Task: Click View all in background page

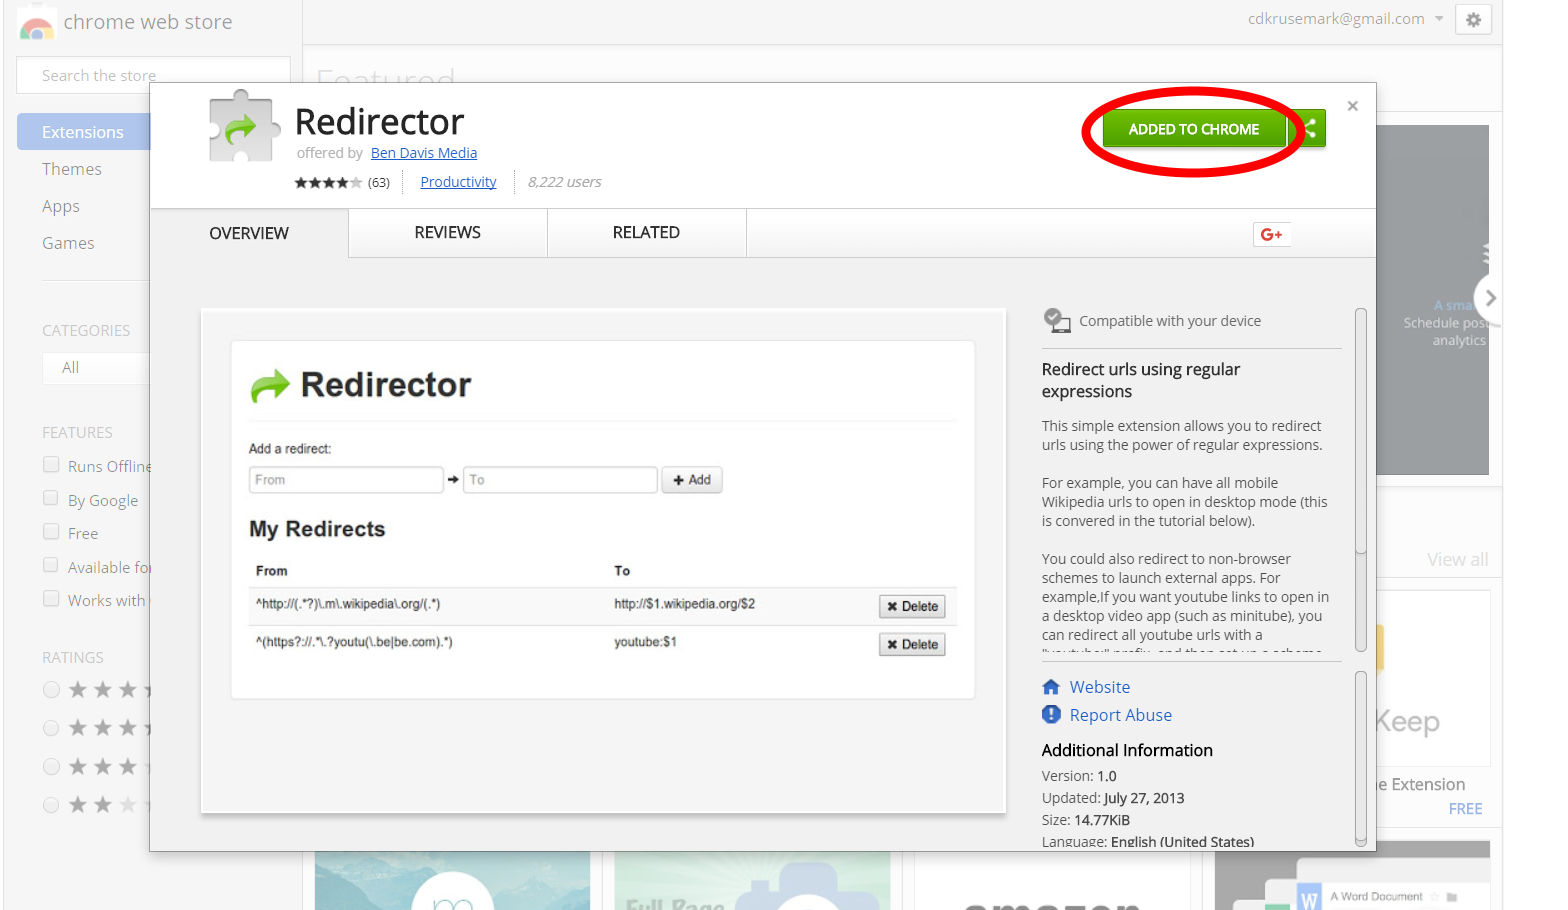Action: tap(1457, 560)
